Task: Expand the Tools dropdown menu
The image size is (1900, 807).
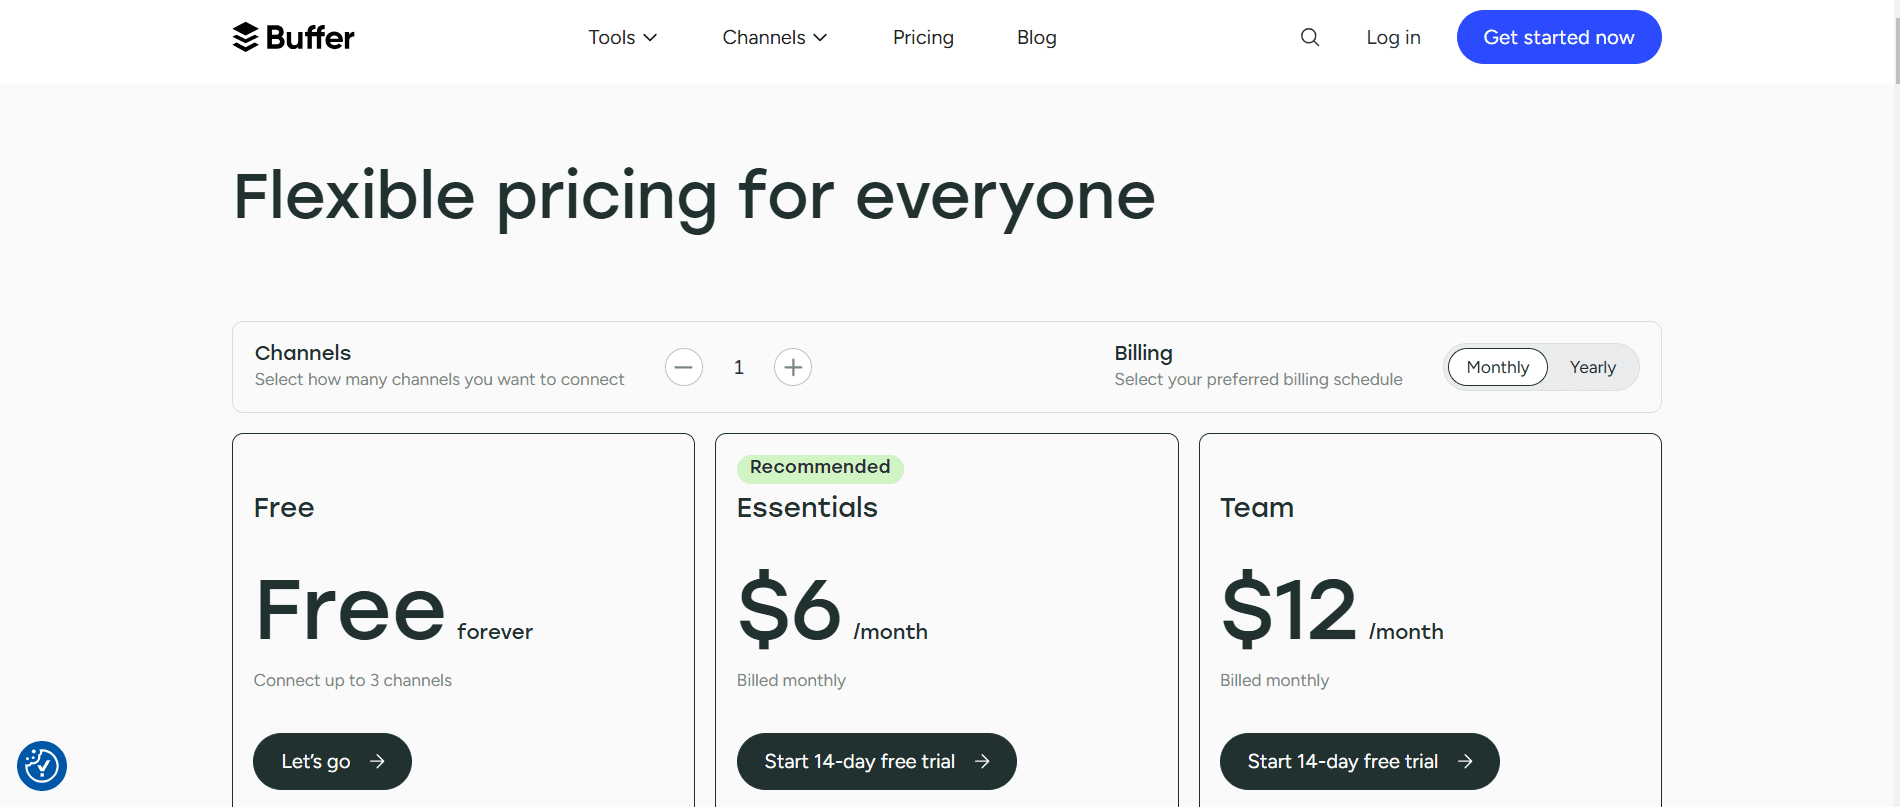Action: 622,37
